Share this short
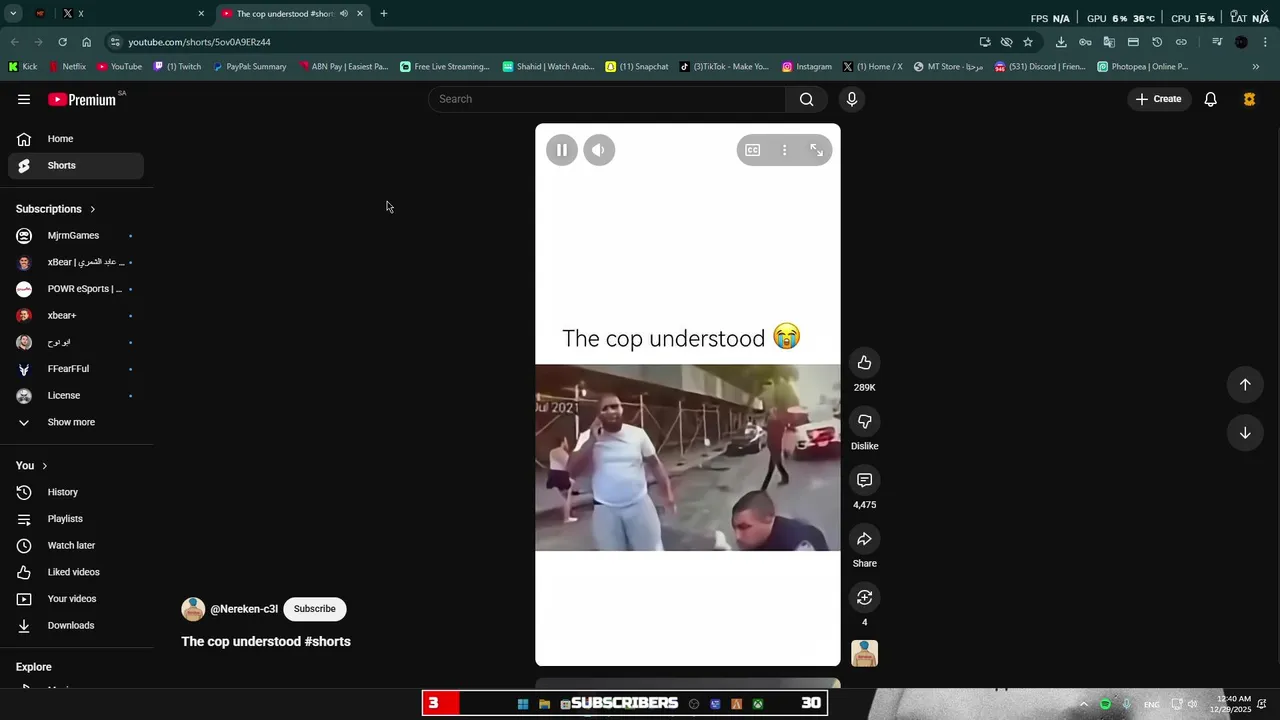 (x=865, y=539)
